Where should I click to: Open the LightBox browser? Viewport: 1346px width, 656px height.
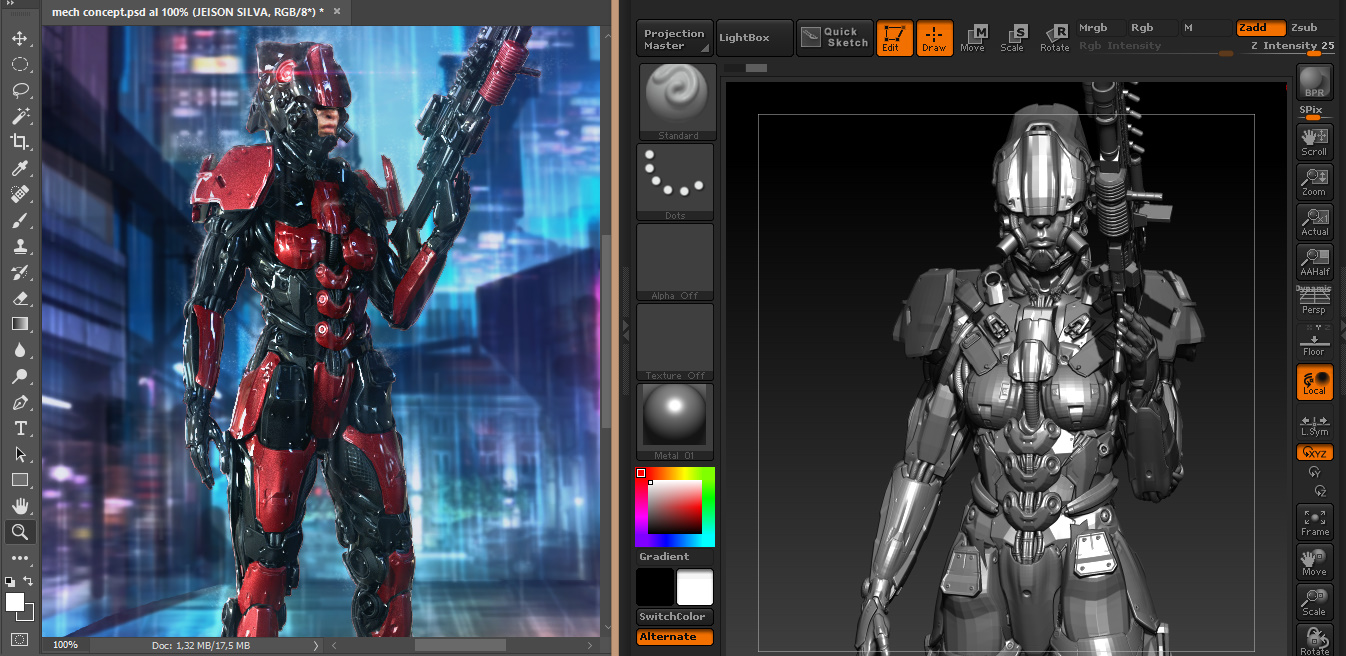click(x=754, y=38)
